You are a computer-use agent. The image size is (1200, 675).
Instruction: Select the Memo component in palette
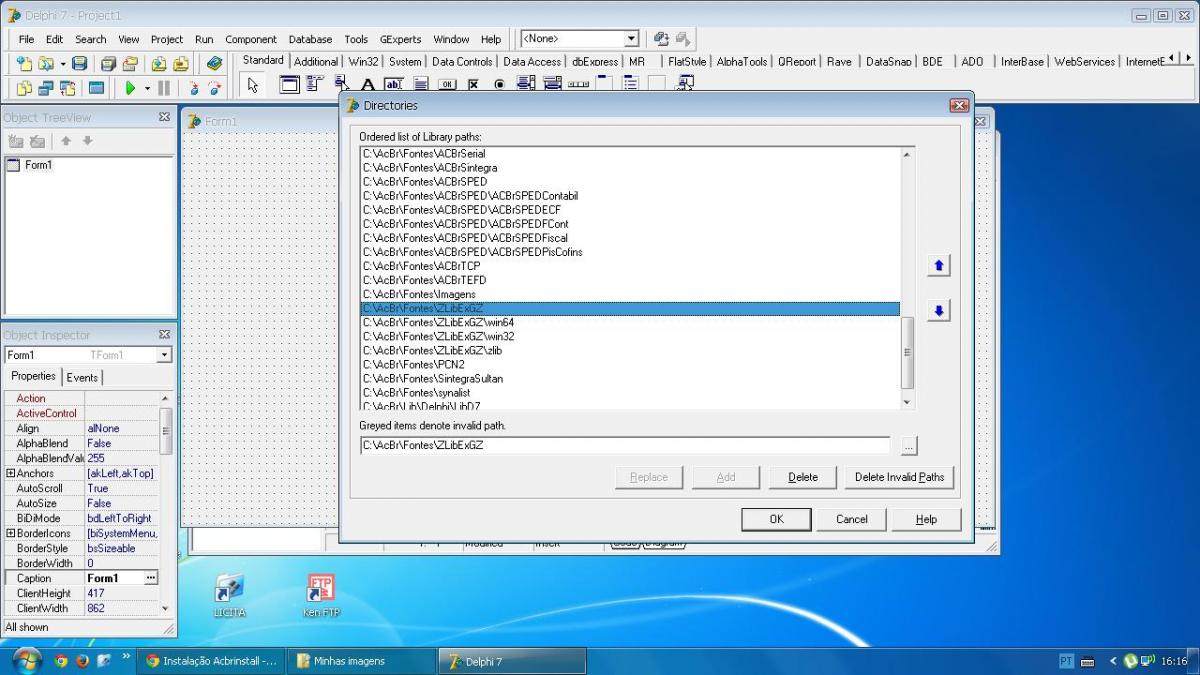[421, 85]
